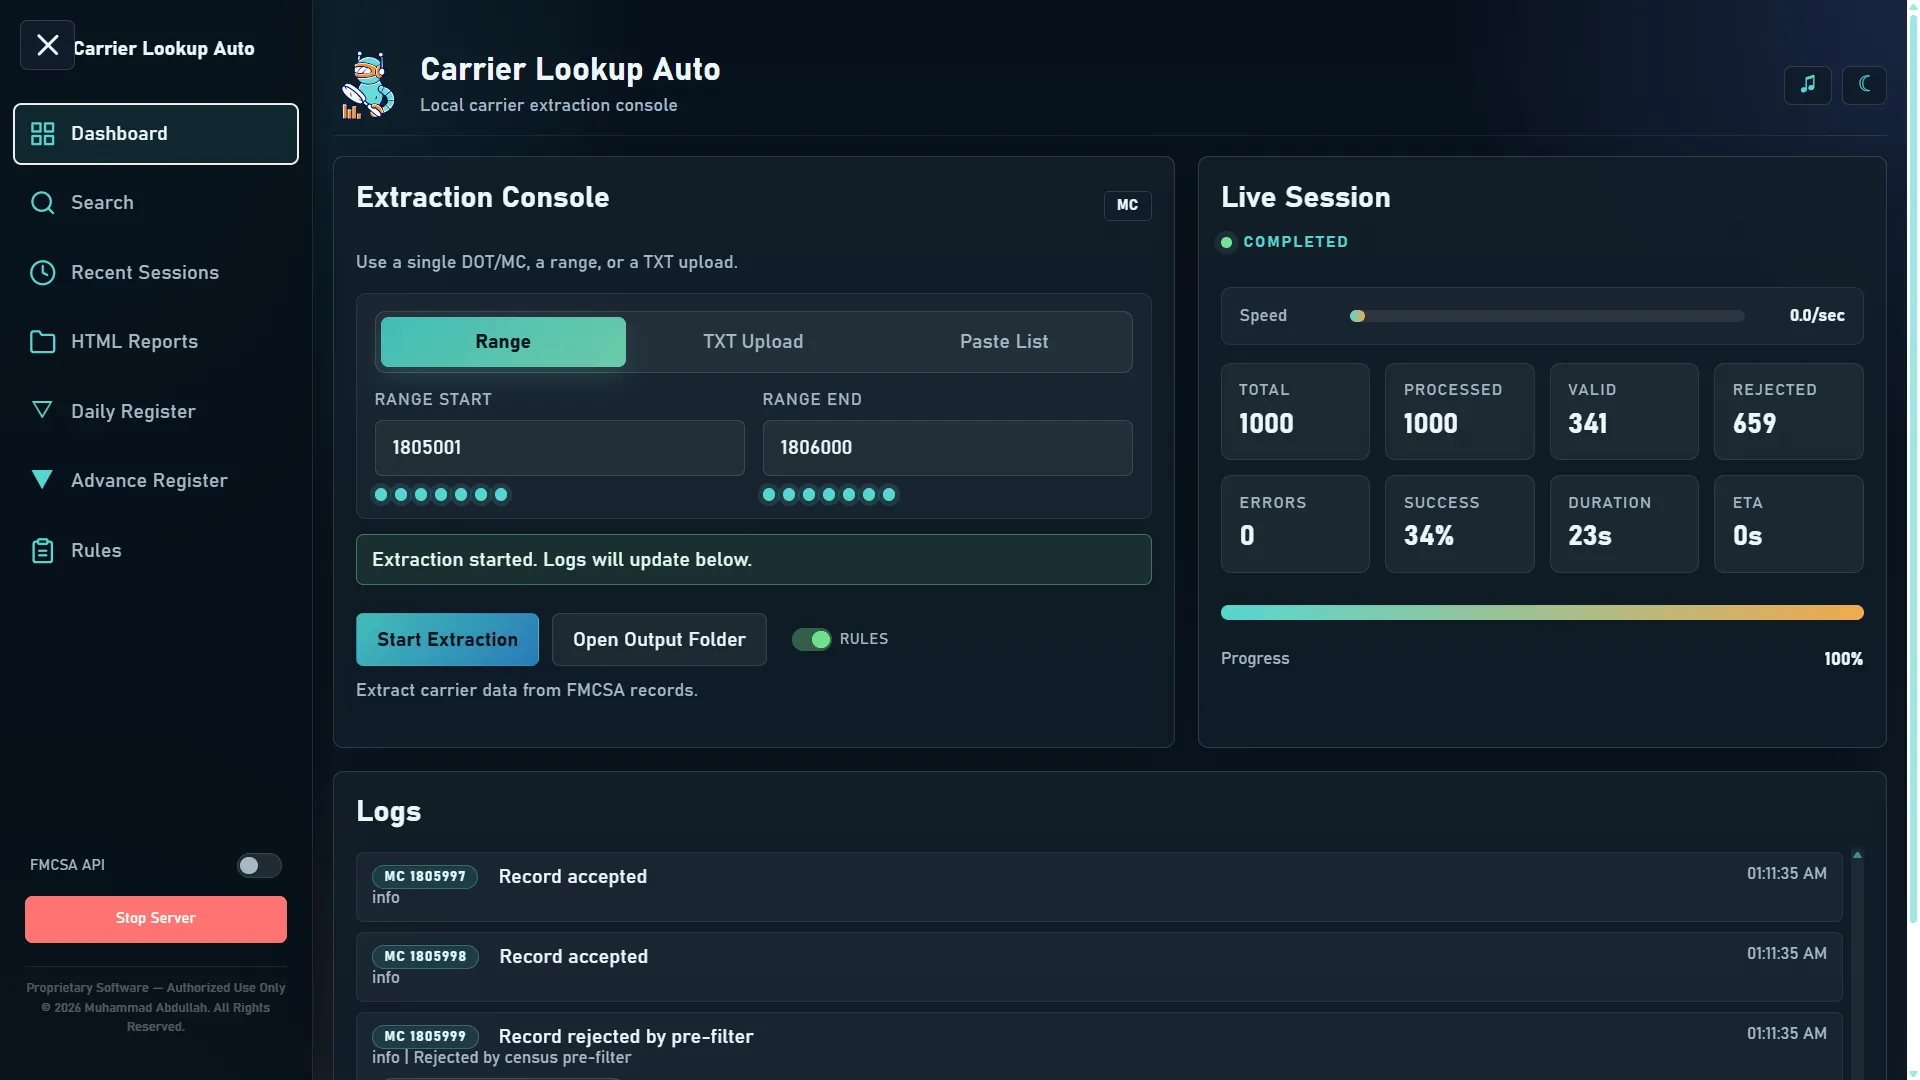1920x1080 pixels.
Task: Open the Advance Register page
Action: [156, 481]
